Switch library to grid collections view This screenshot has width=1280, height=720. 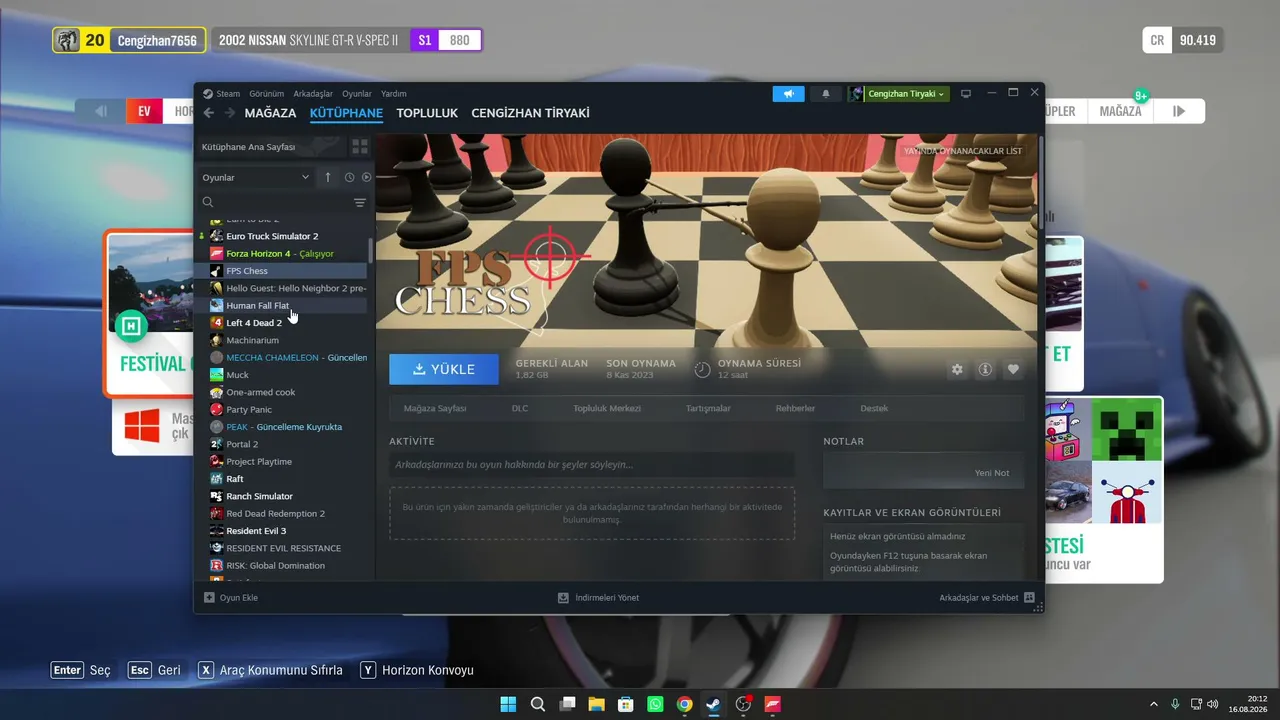coord(359,147)
